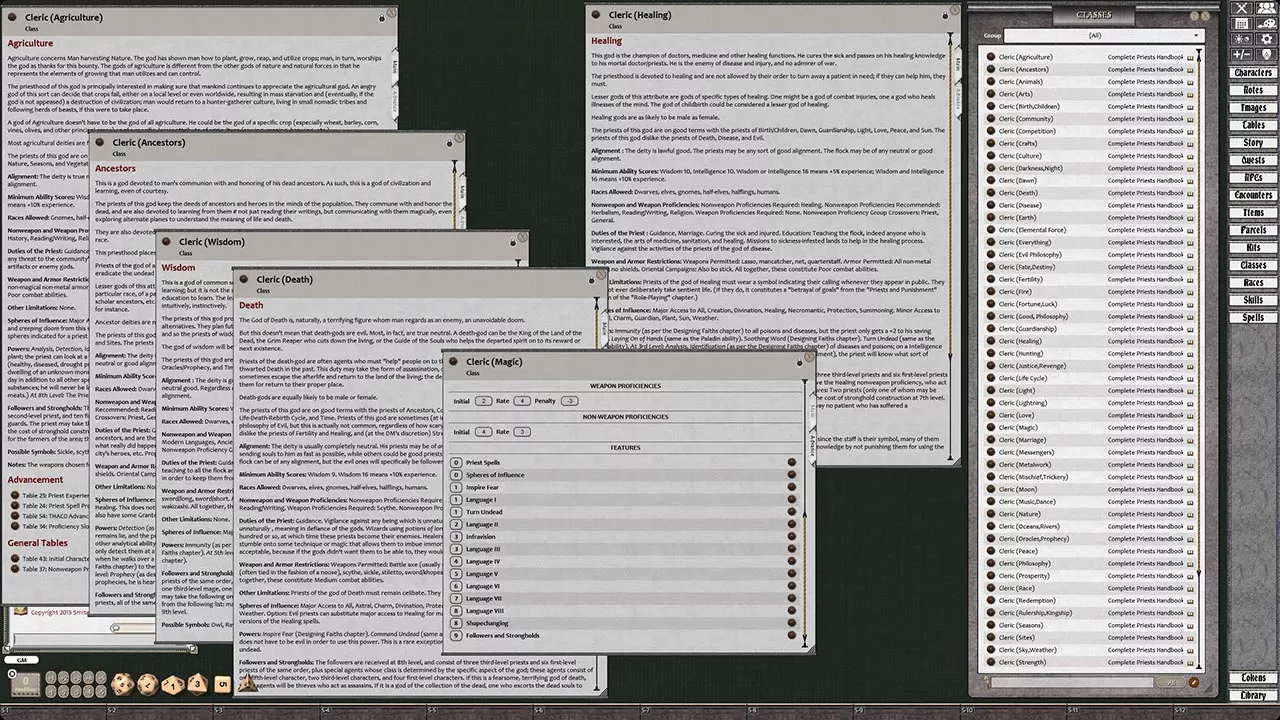Open the party sheet people icon

coord(1266,8)
